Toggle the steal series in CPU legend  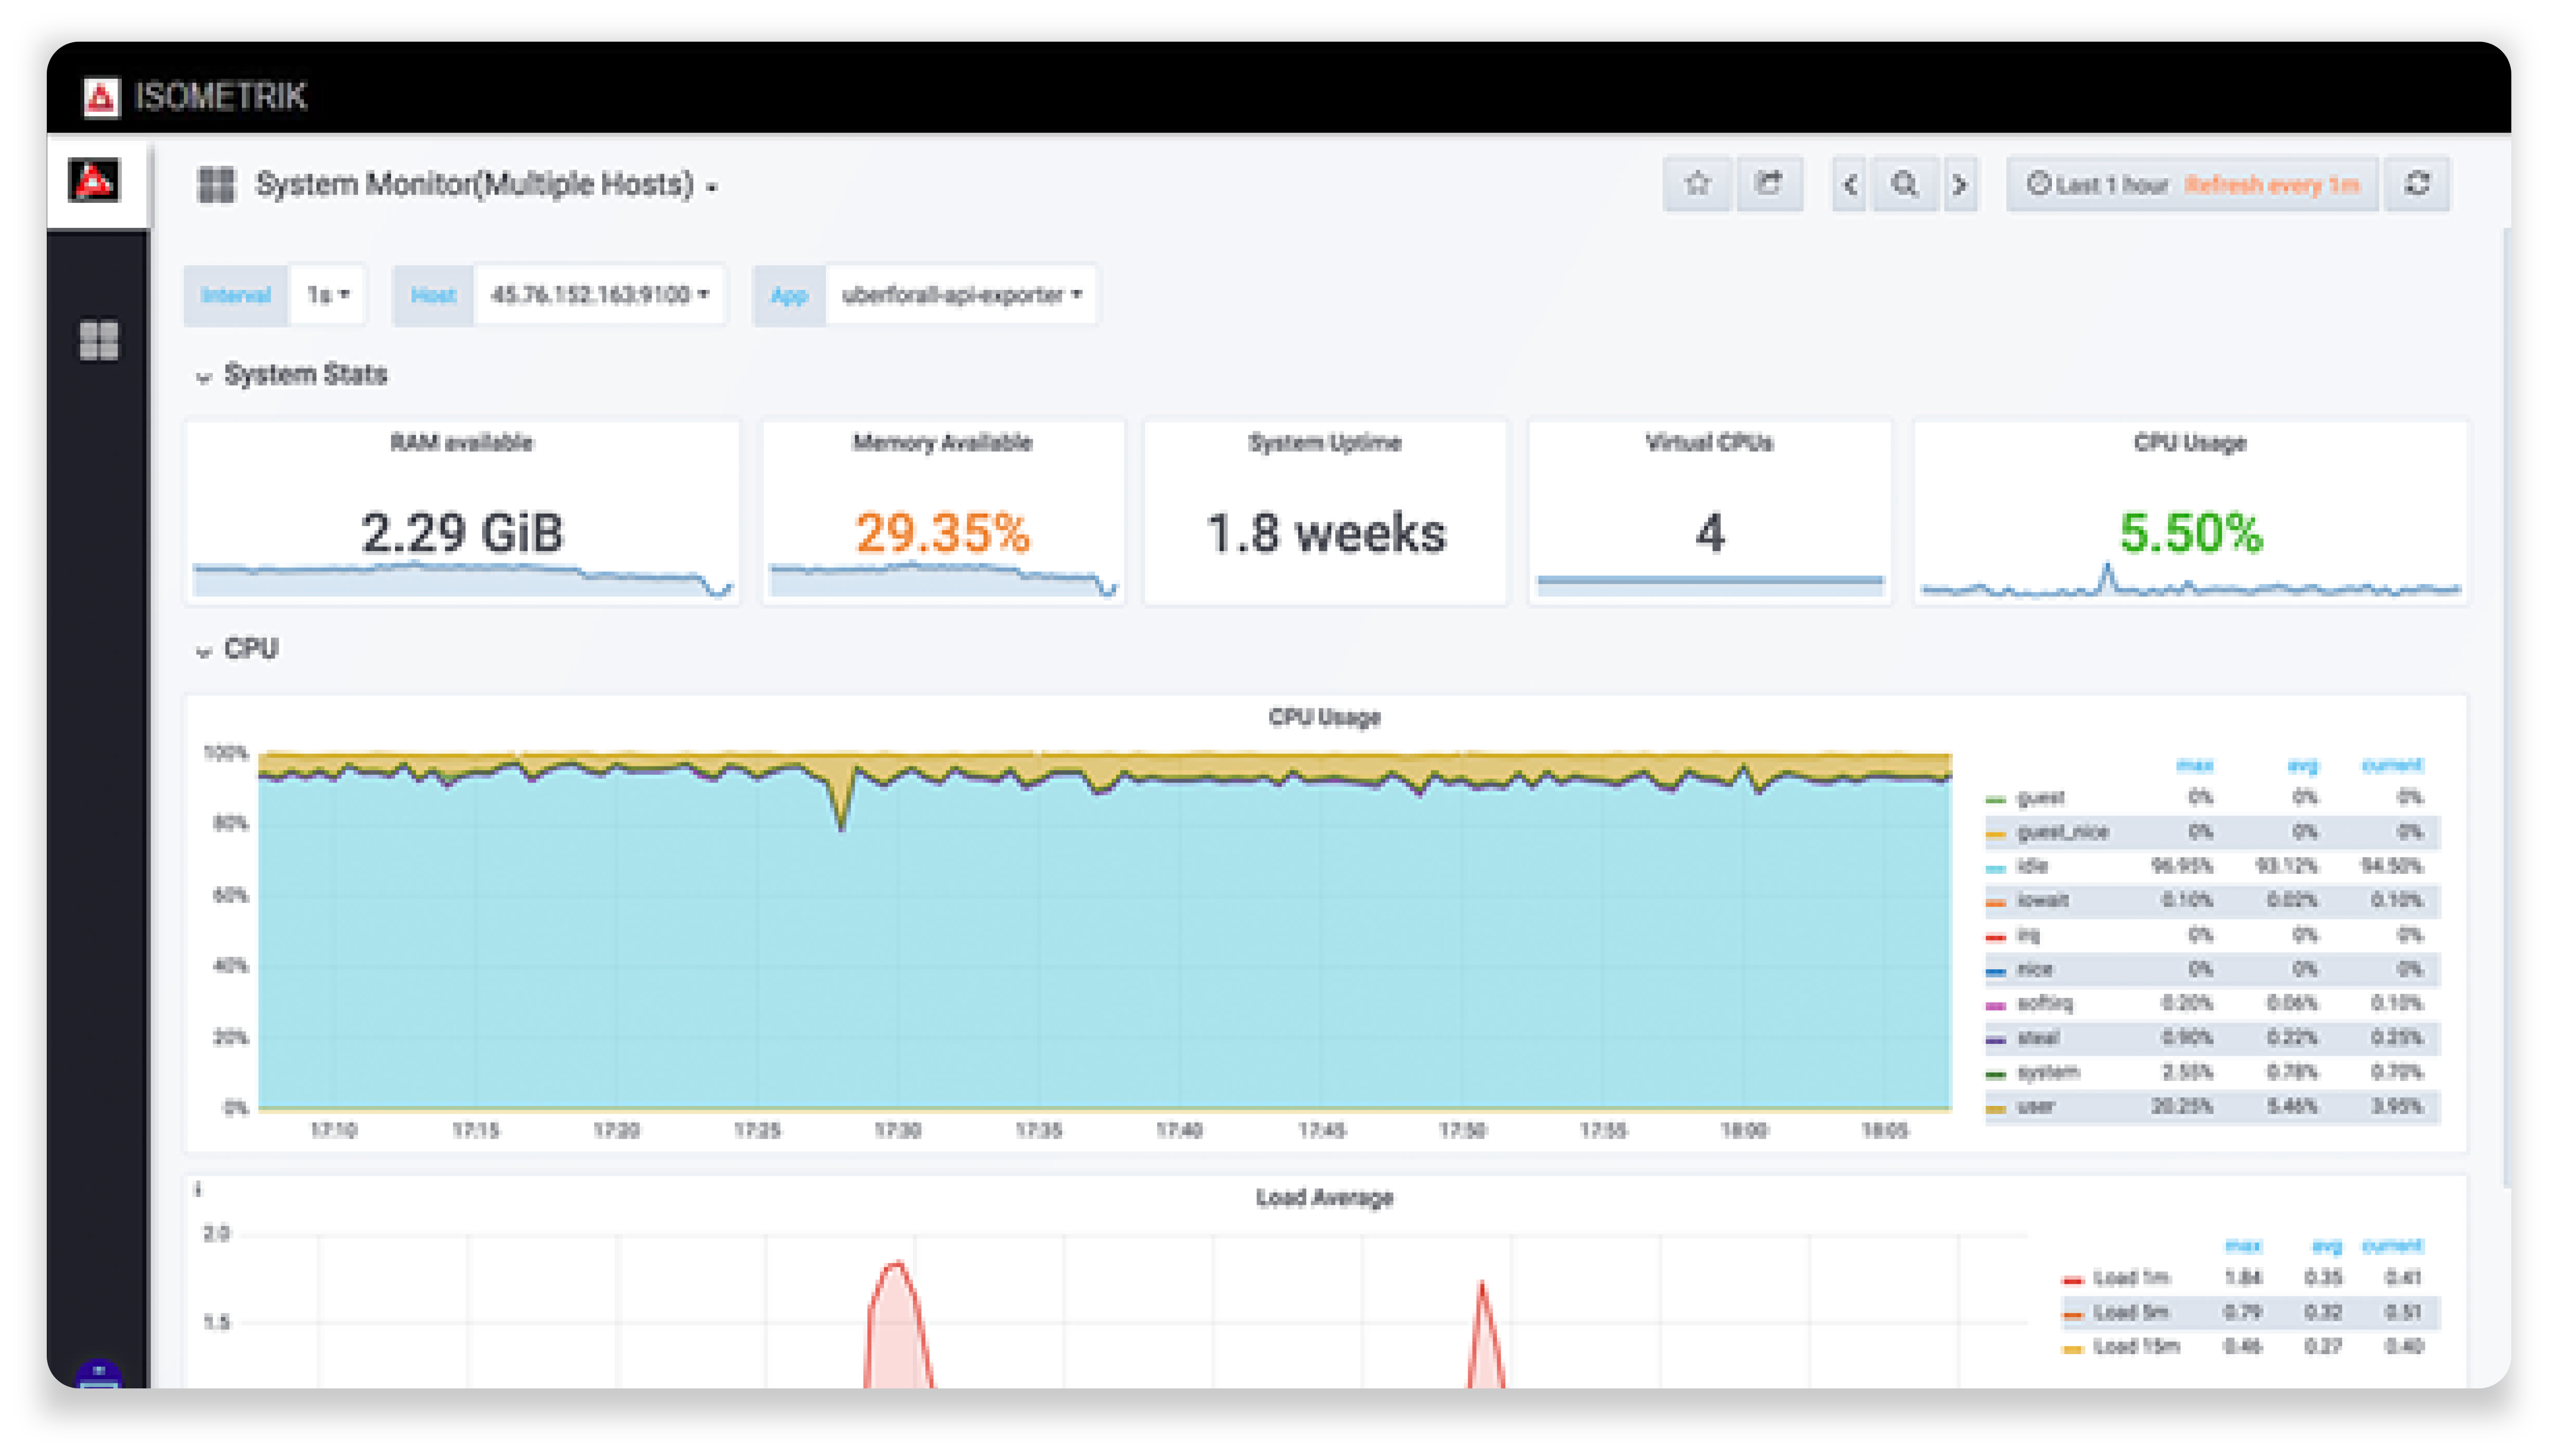(2037, 1037)
